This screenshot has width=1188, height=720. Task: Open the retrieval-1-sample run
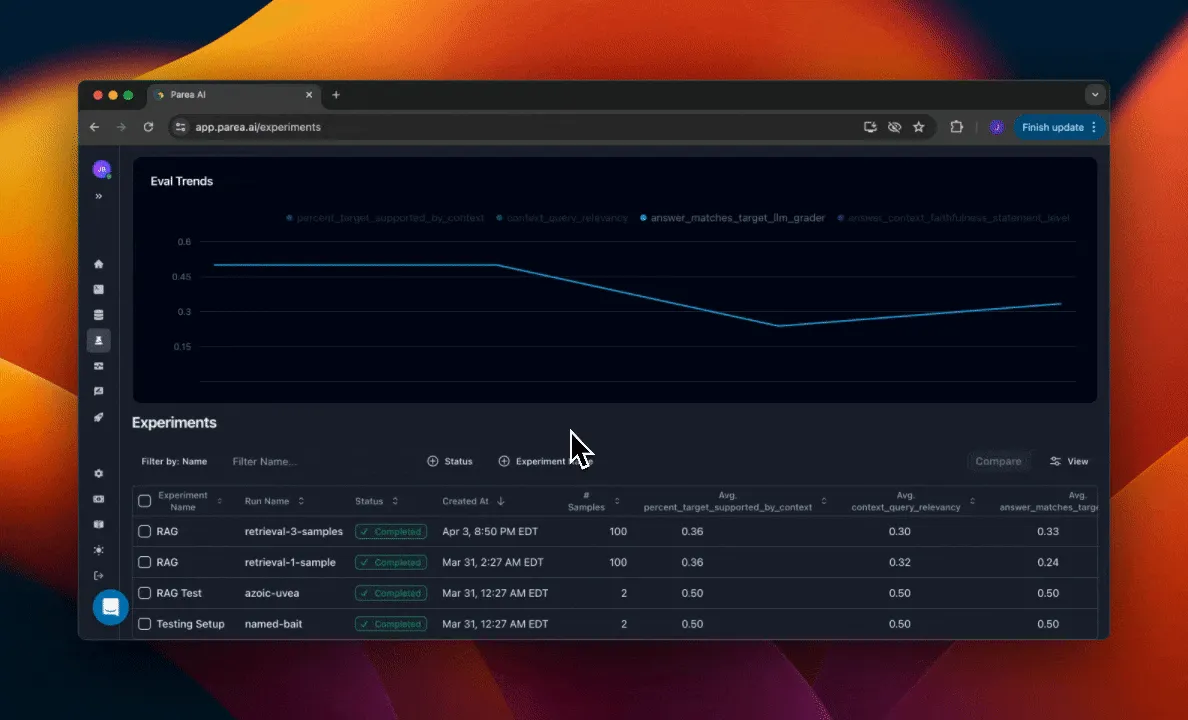click(289, 562)
